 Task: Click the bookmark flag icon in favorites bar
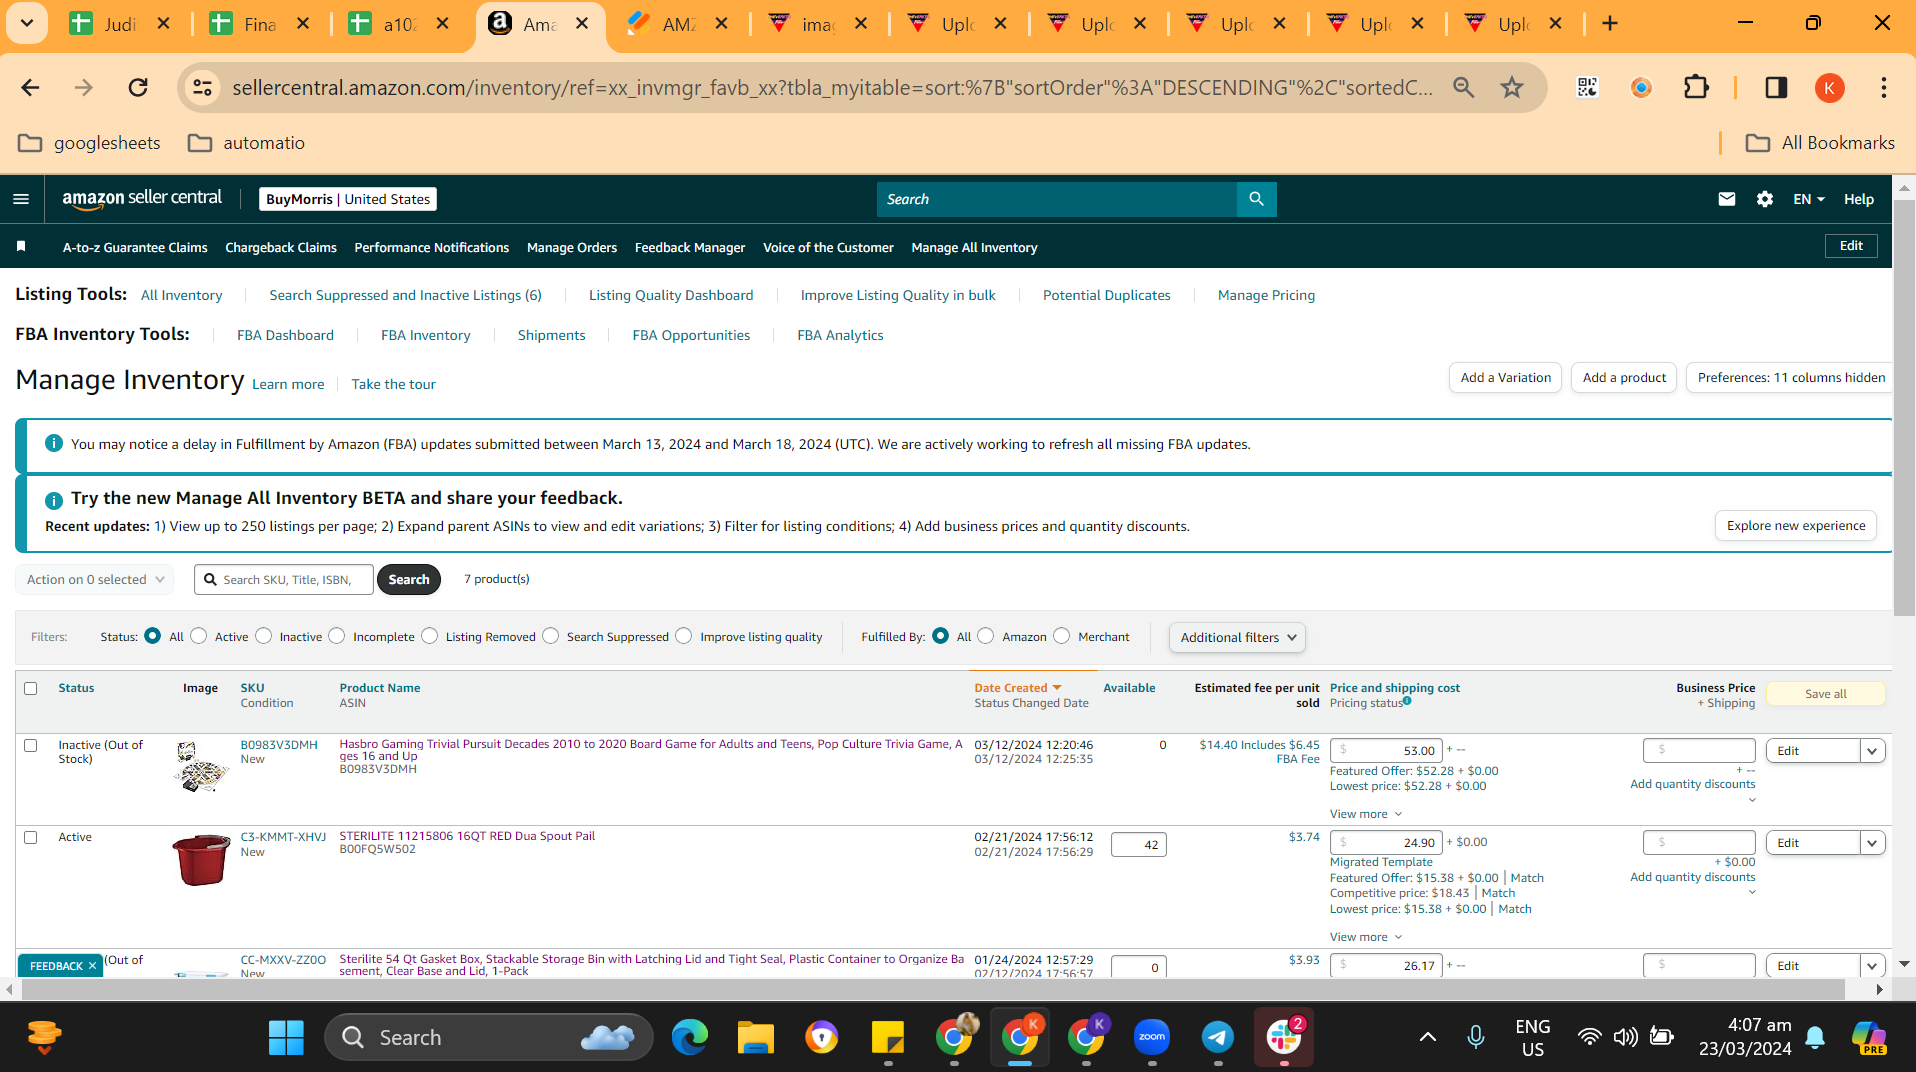coord(21,246)
